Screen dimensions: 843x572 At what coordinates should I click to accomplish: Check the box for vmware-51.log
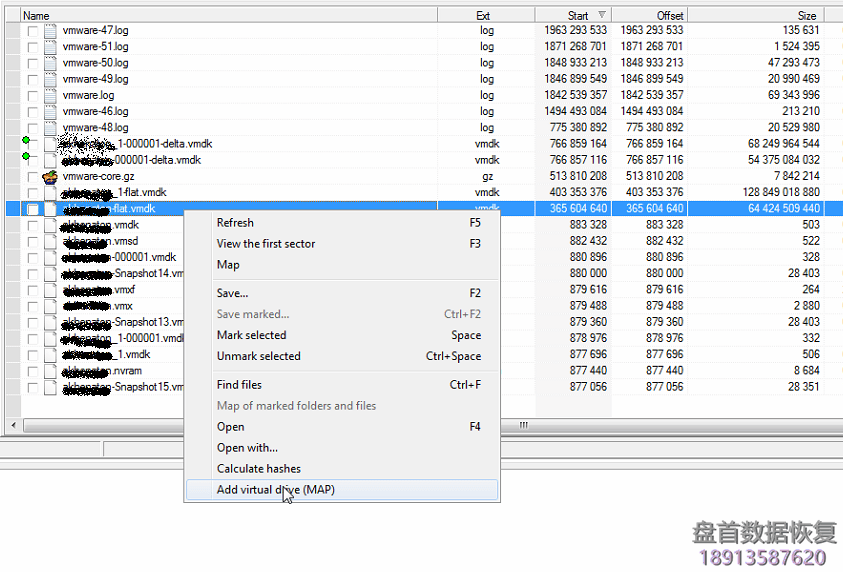point(33,47)
